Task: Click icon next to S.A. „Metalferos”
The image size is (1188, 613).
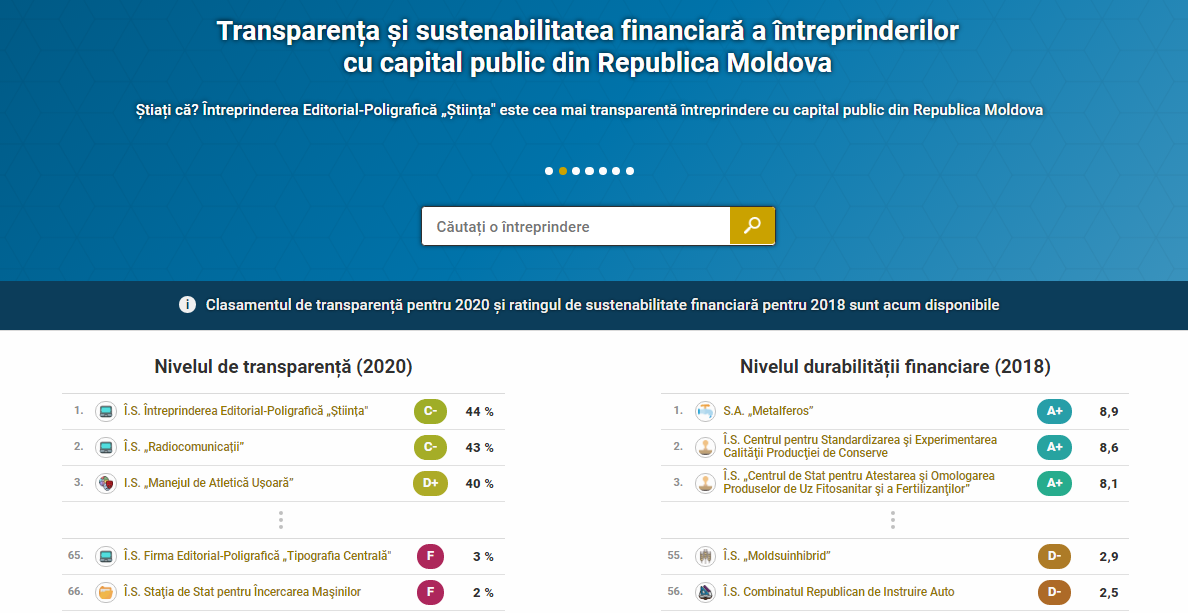Action: point(705,411)
